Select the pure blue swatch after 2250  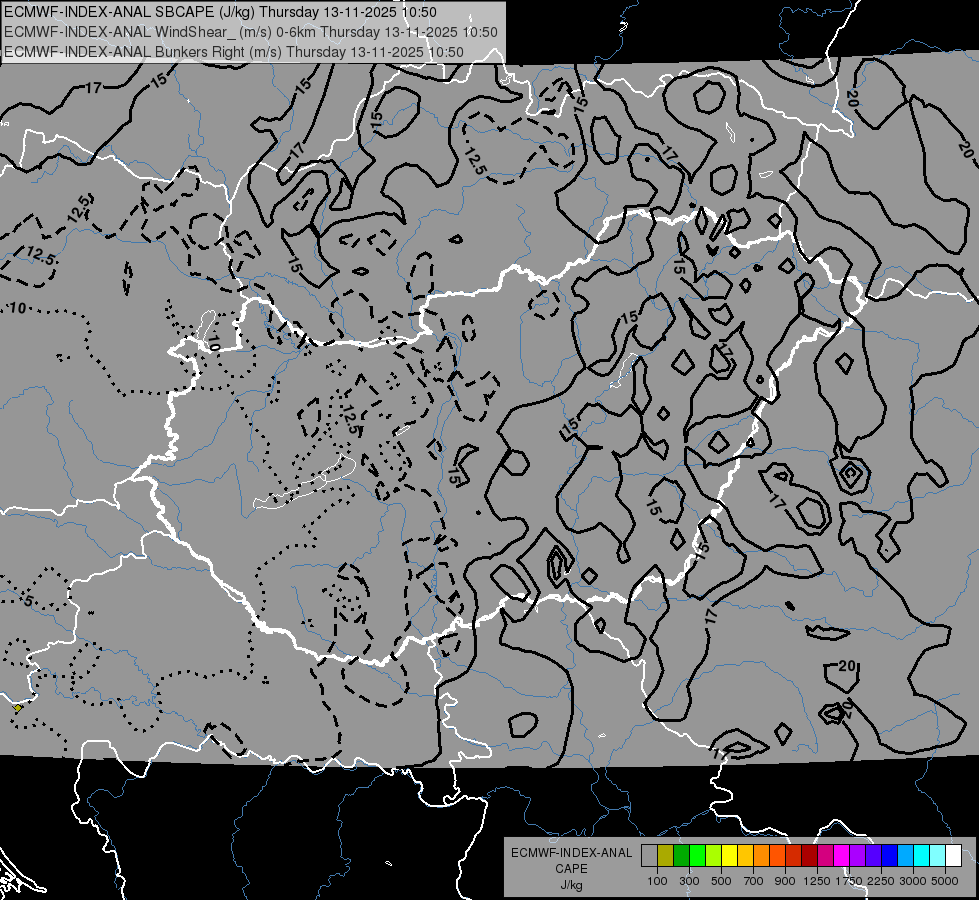click(x=890, y=856)
